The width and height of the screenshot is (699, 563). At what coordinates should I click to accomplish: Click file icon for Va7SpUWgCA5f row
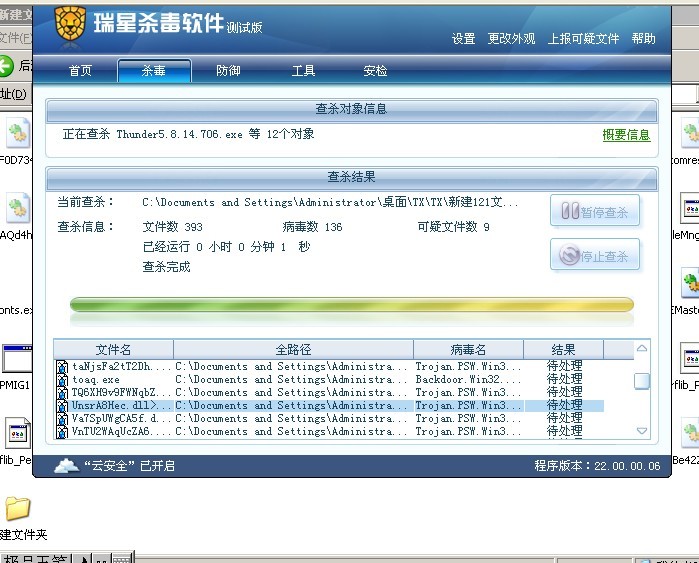[x=62, y=419]
